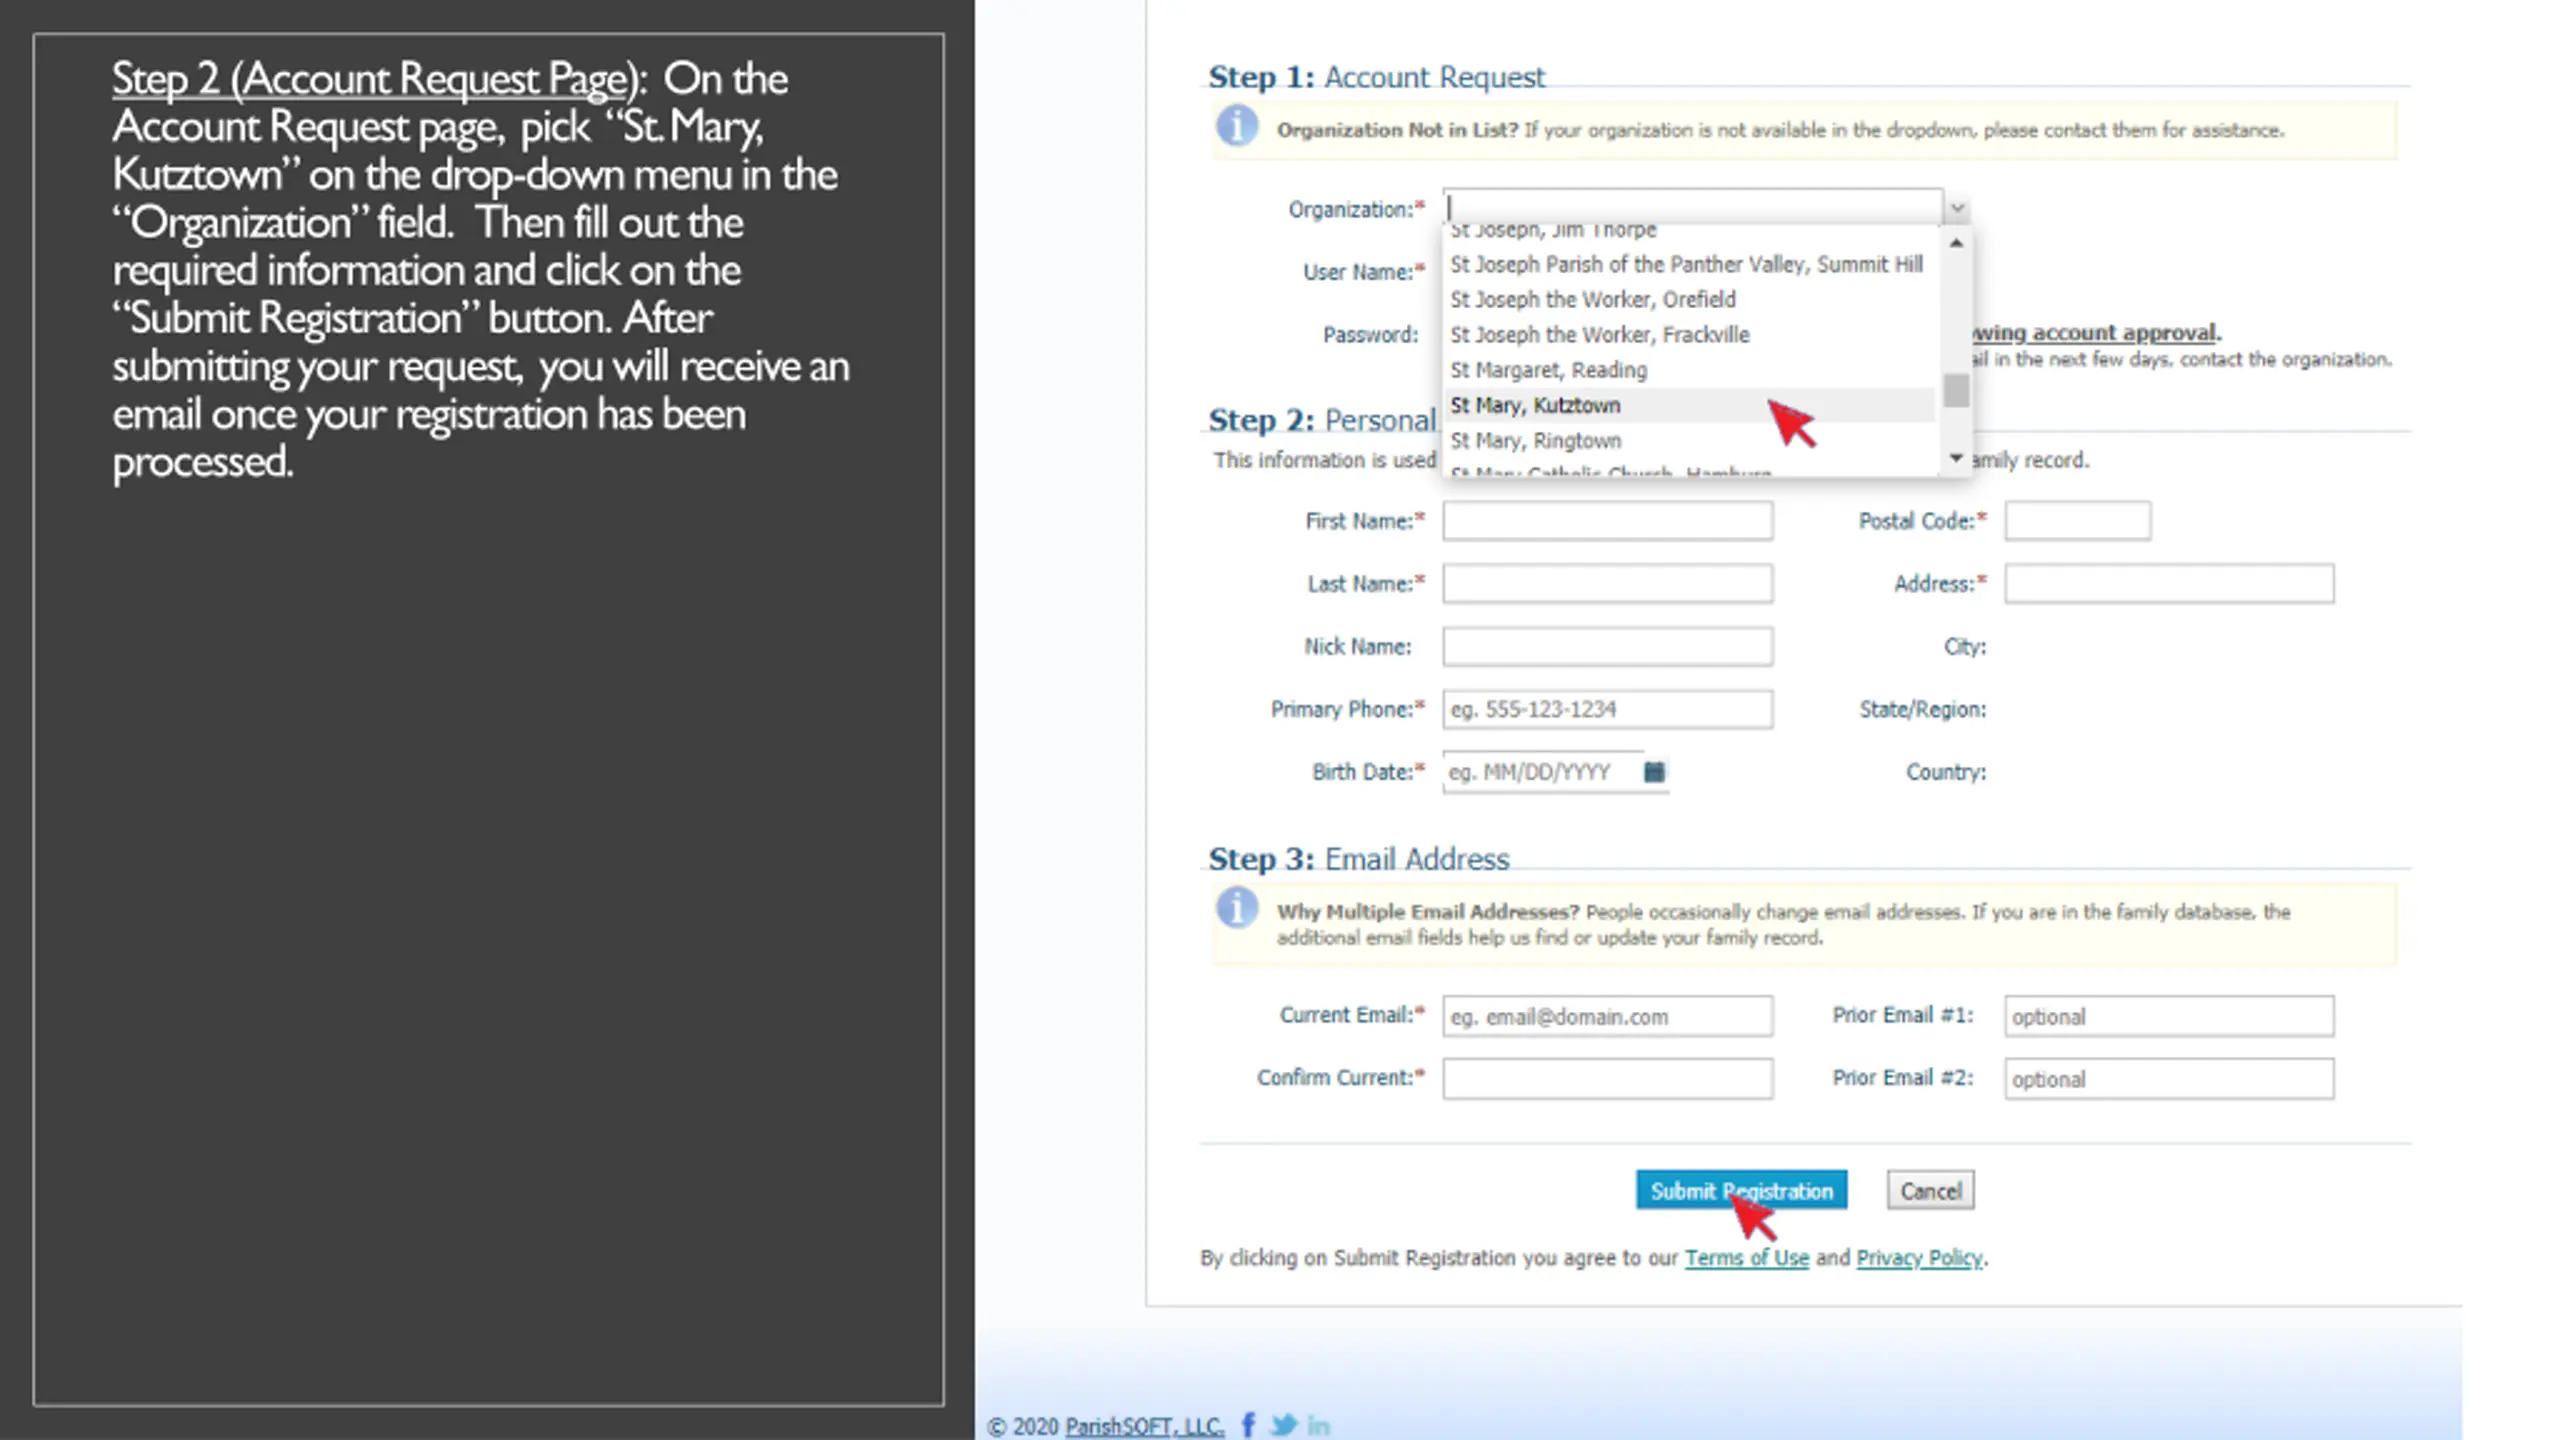This screenshot has width=2560, height=1440.
Task: Click the State/Region label
Action: tap(1922, 710)
